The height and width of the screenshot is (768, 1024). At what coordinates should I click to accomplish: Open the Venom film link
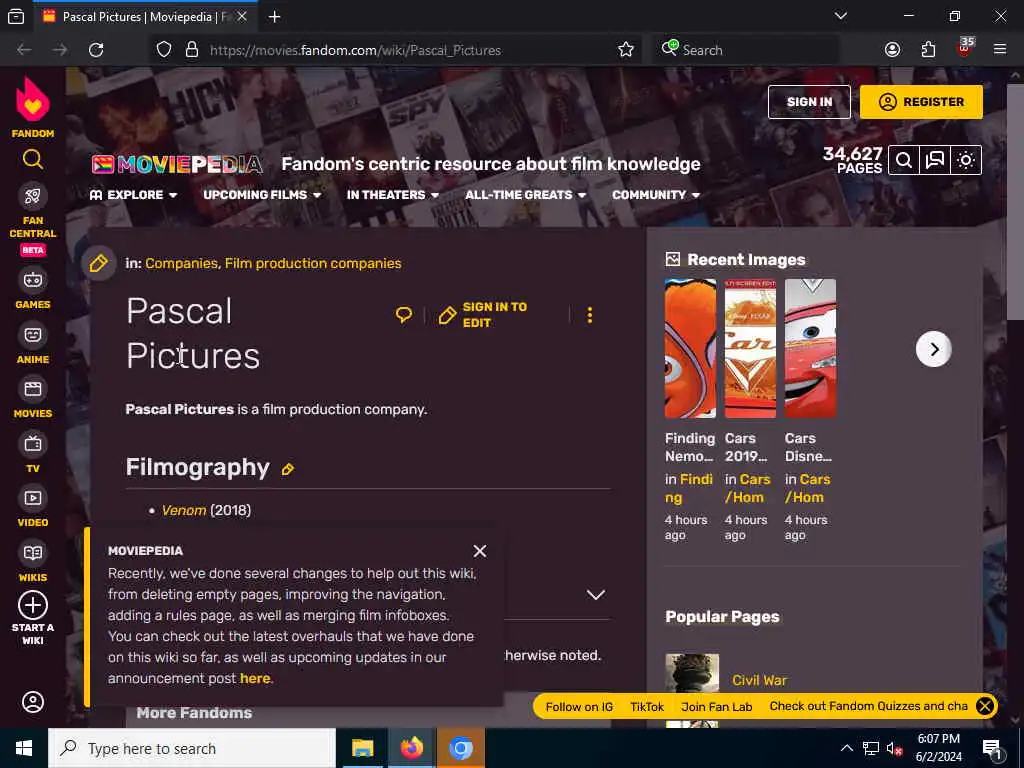[x=184, y=510]
